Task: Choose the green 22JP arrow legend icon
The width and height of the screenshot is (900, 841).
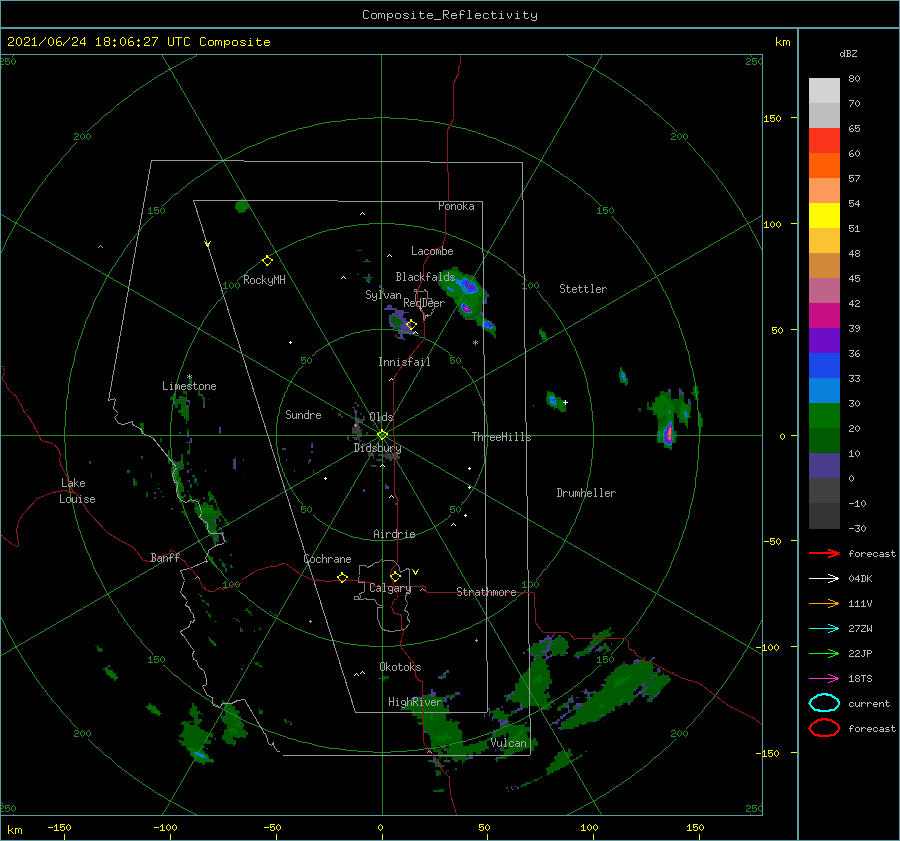Action: click(x=824, y=653)
